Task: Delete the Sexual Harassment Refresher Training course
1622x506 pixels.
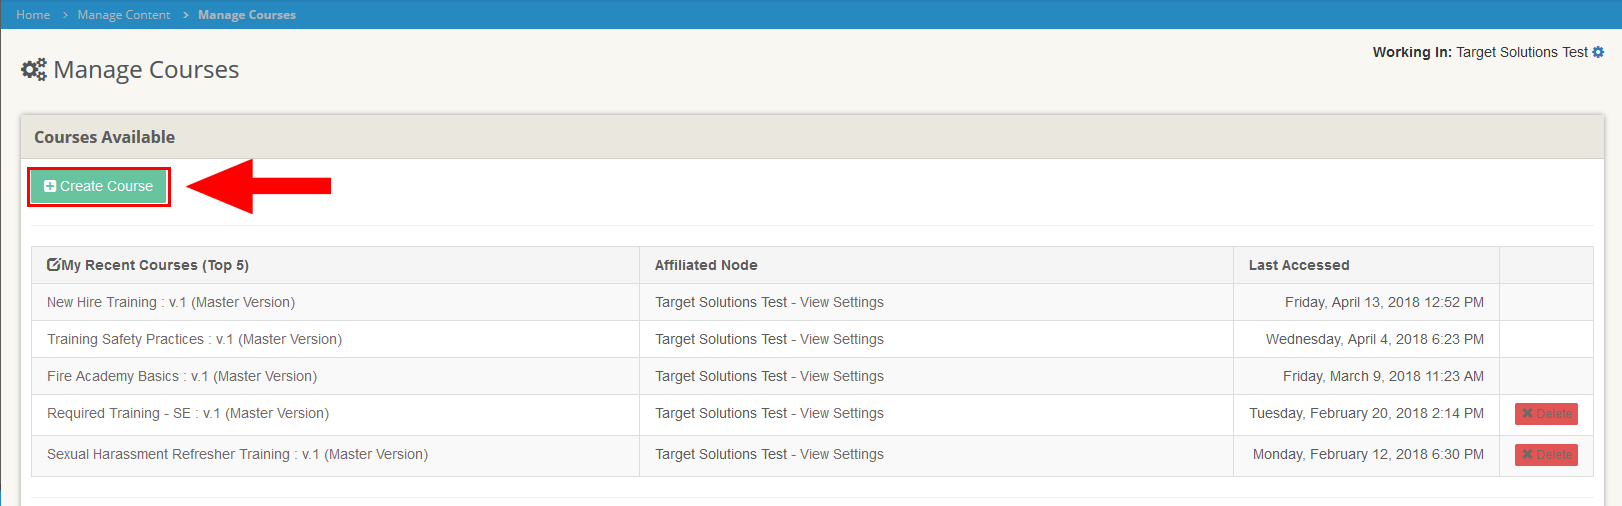Action: (1546, 455)
